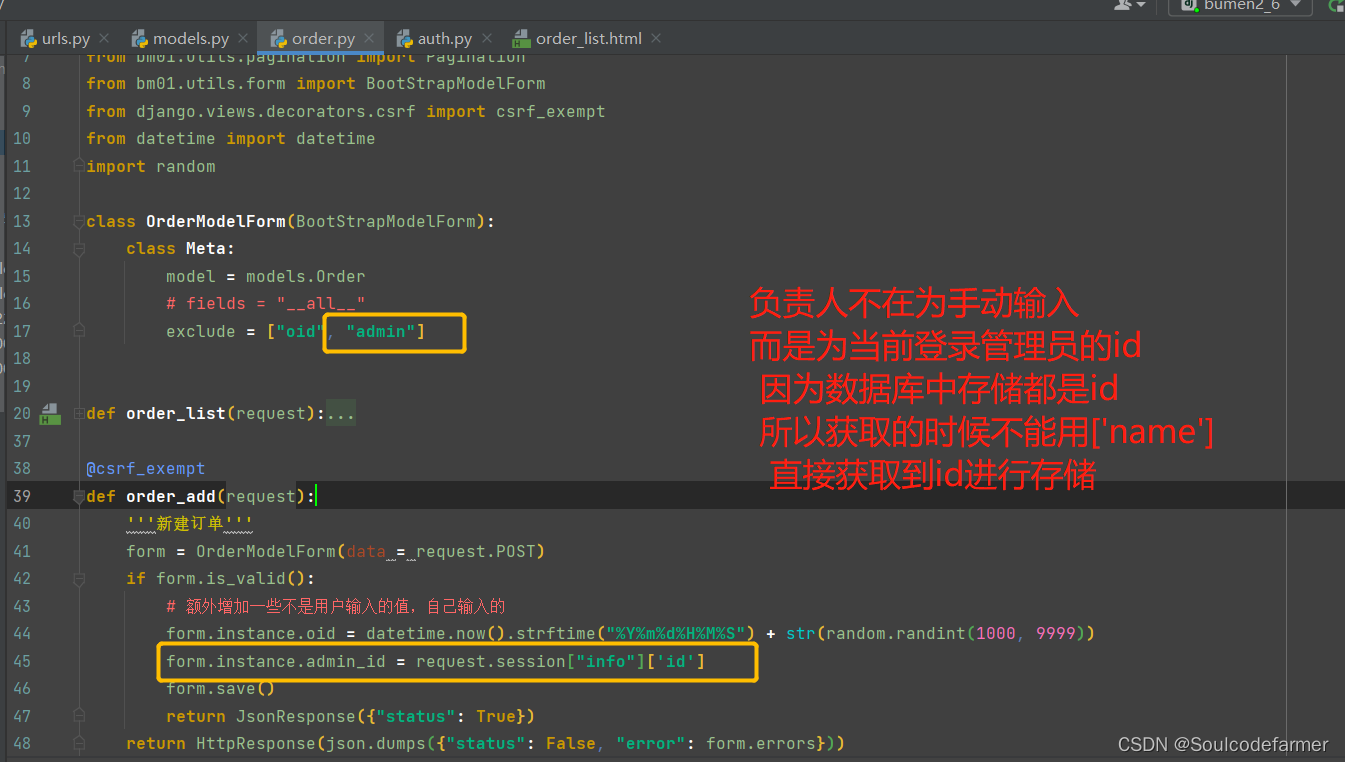Screen dimensions: 1345x762
Task: Click line number 45 in the gutter
Action: [x=22, y=662]
